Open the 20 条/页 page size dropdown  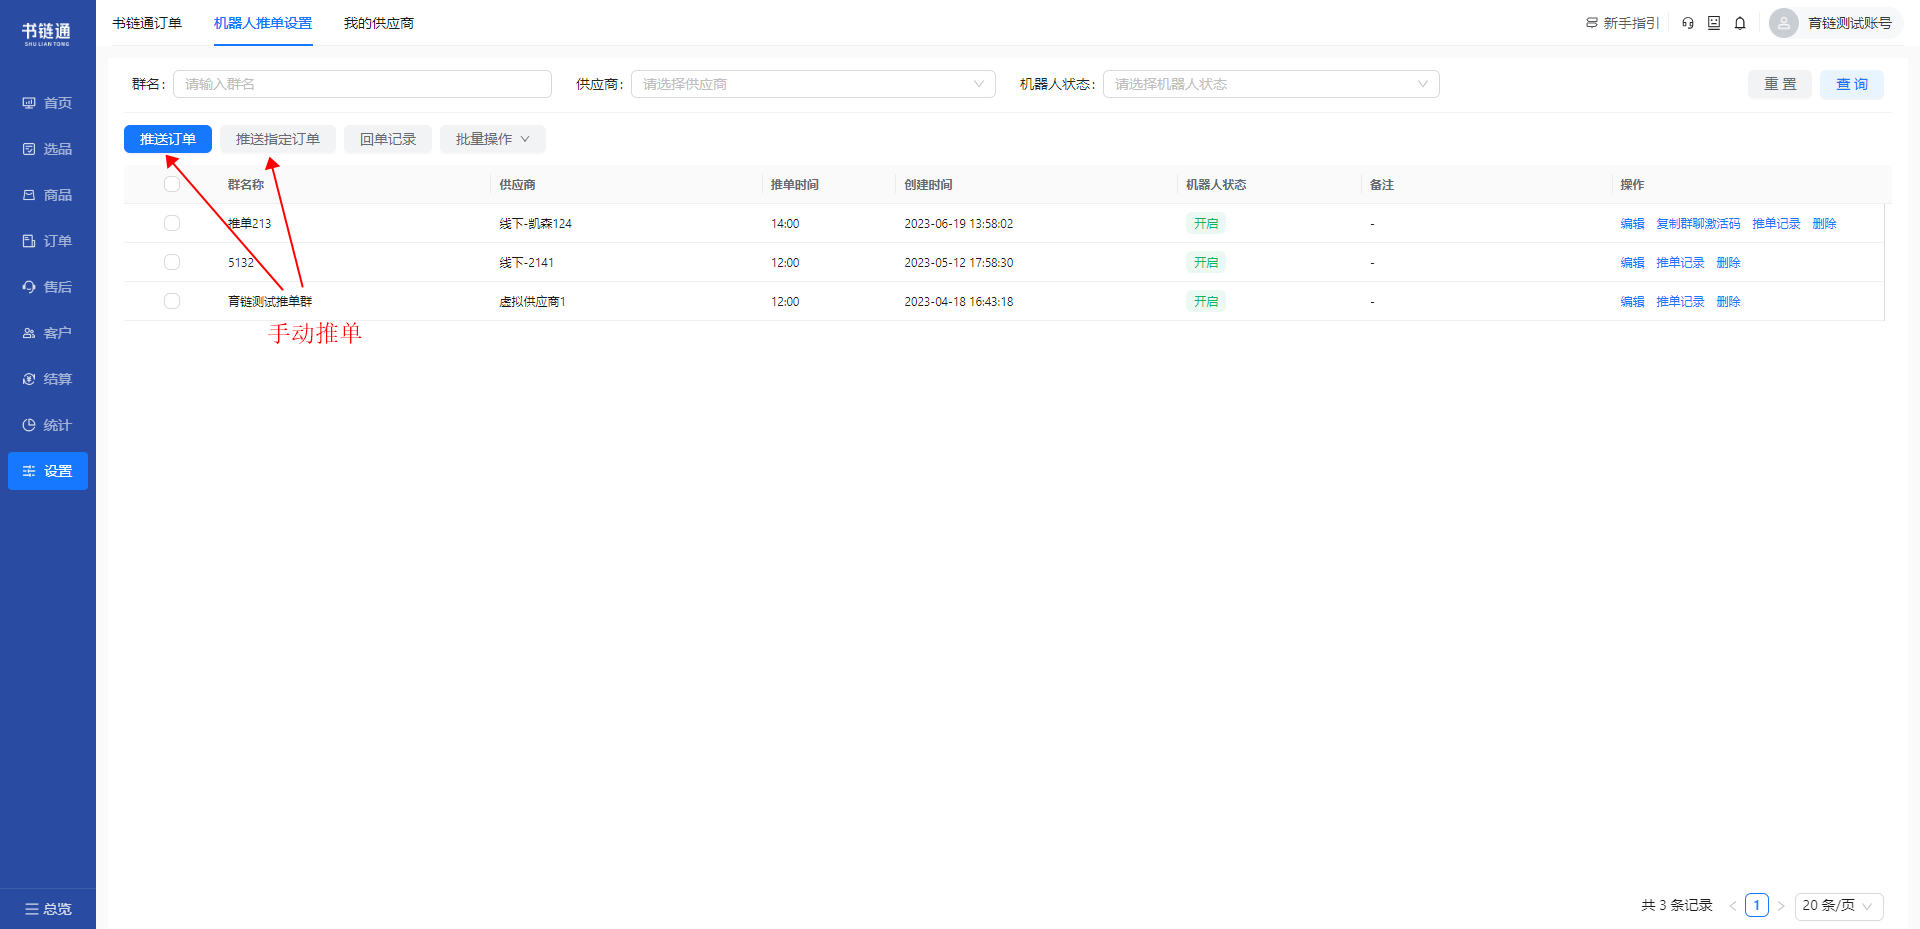pyautogui.click(x=1839, y=906)
